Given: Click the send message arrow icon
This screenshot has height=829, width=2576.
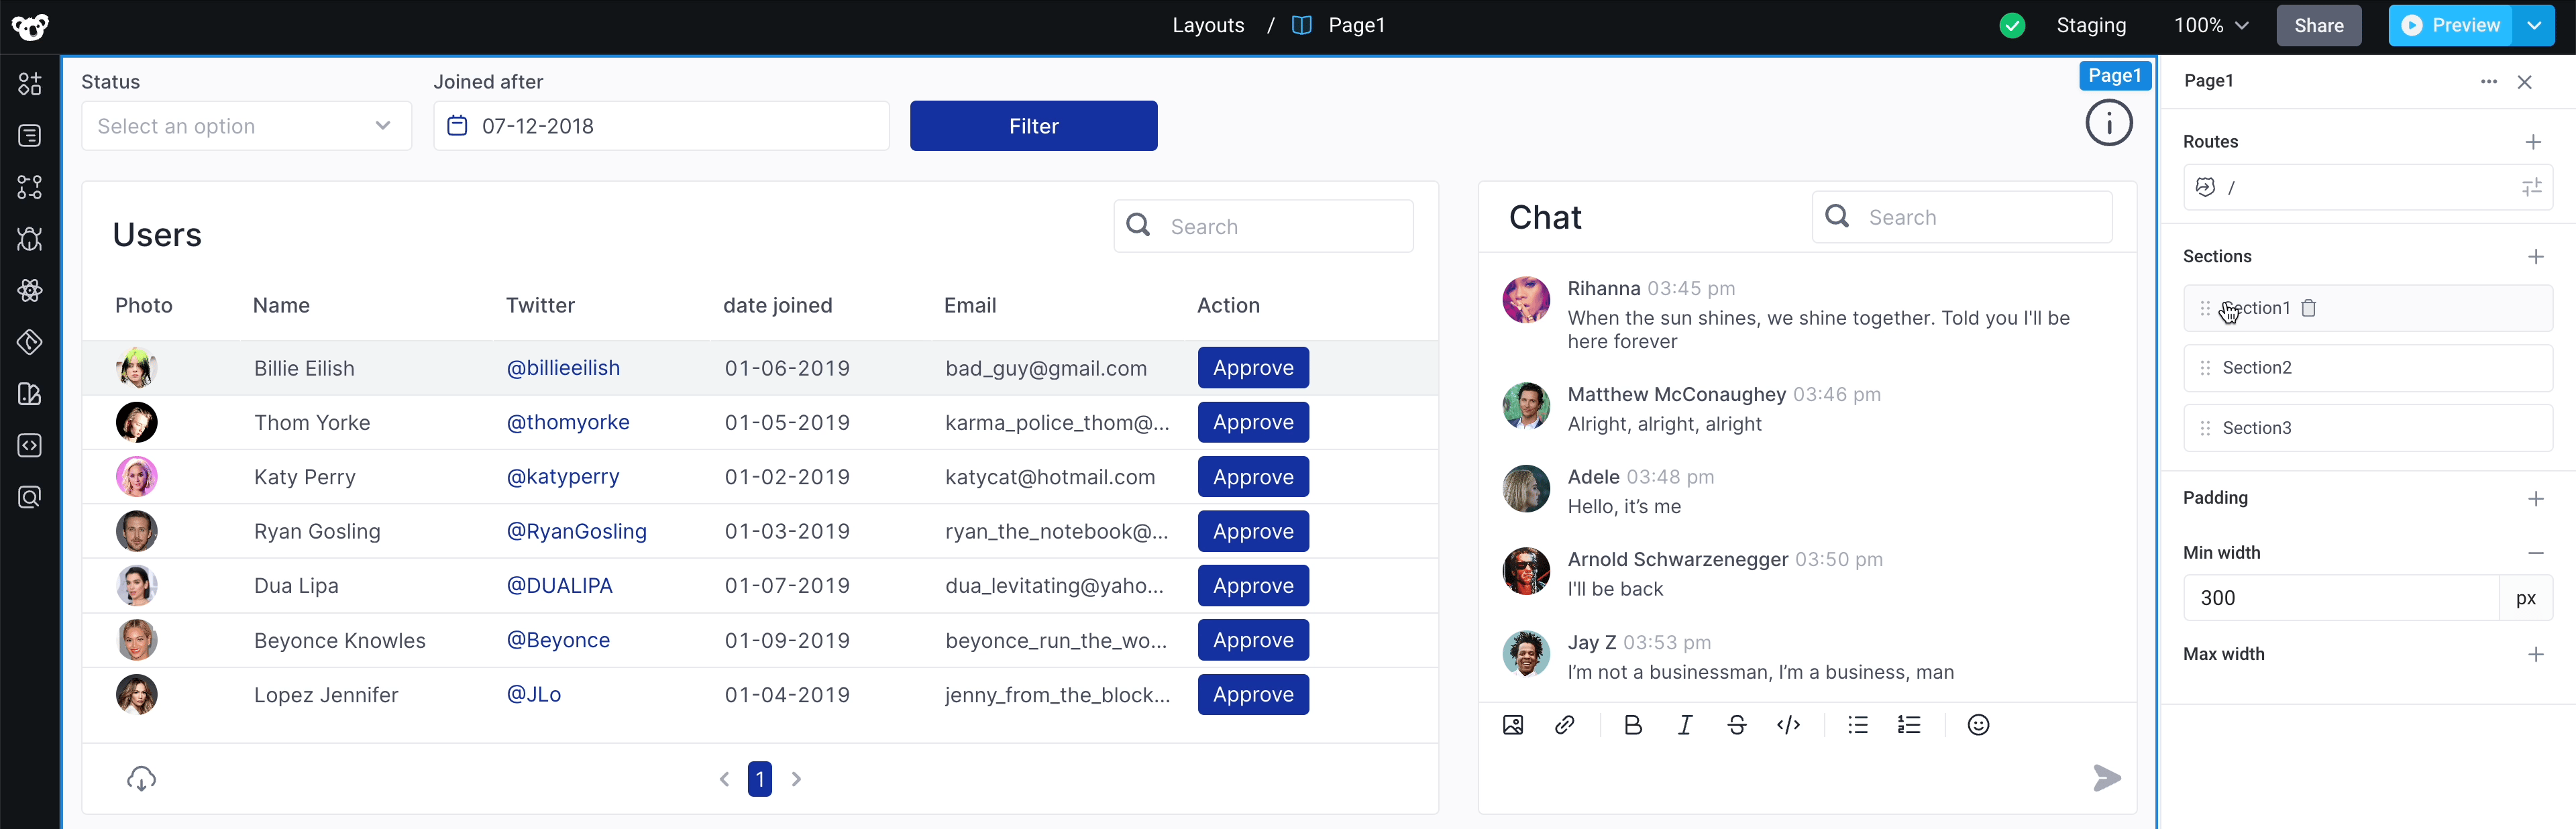Looking at the screenshot, I should [x=2107, y=778].
